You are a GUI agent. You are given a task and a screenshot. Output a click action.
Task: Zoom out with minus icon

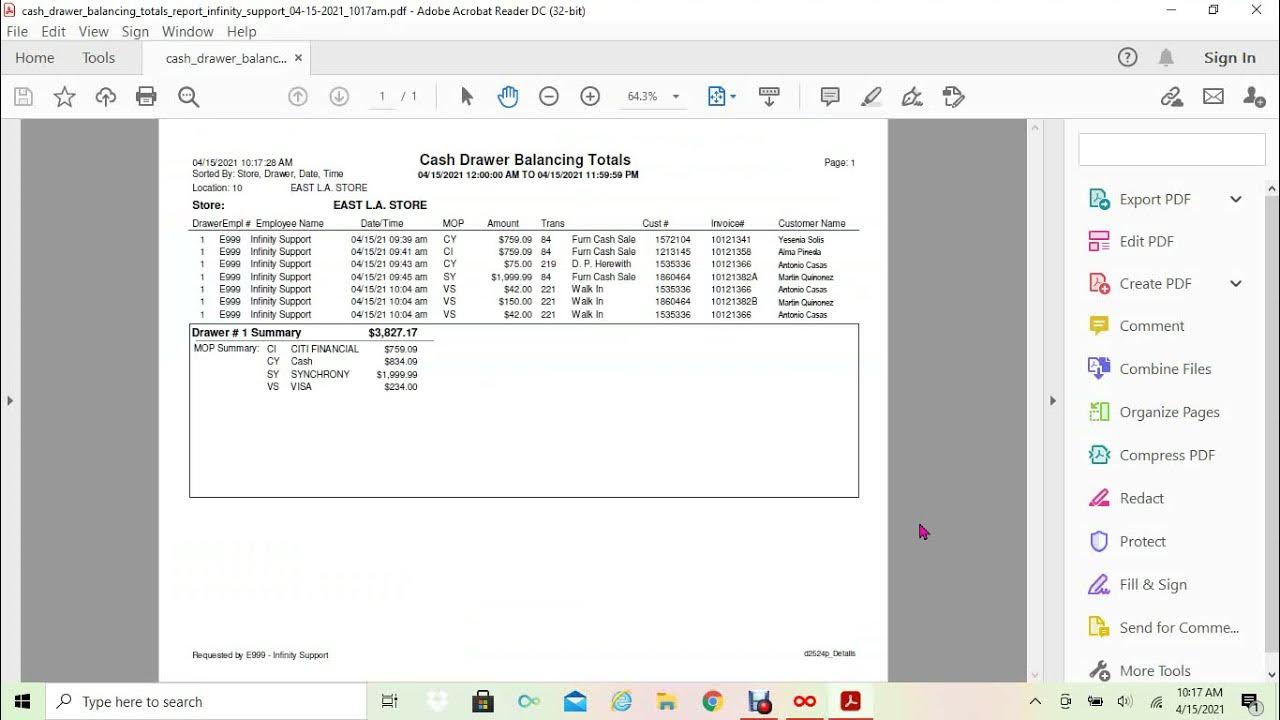[549, 97]
